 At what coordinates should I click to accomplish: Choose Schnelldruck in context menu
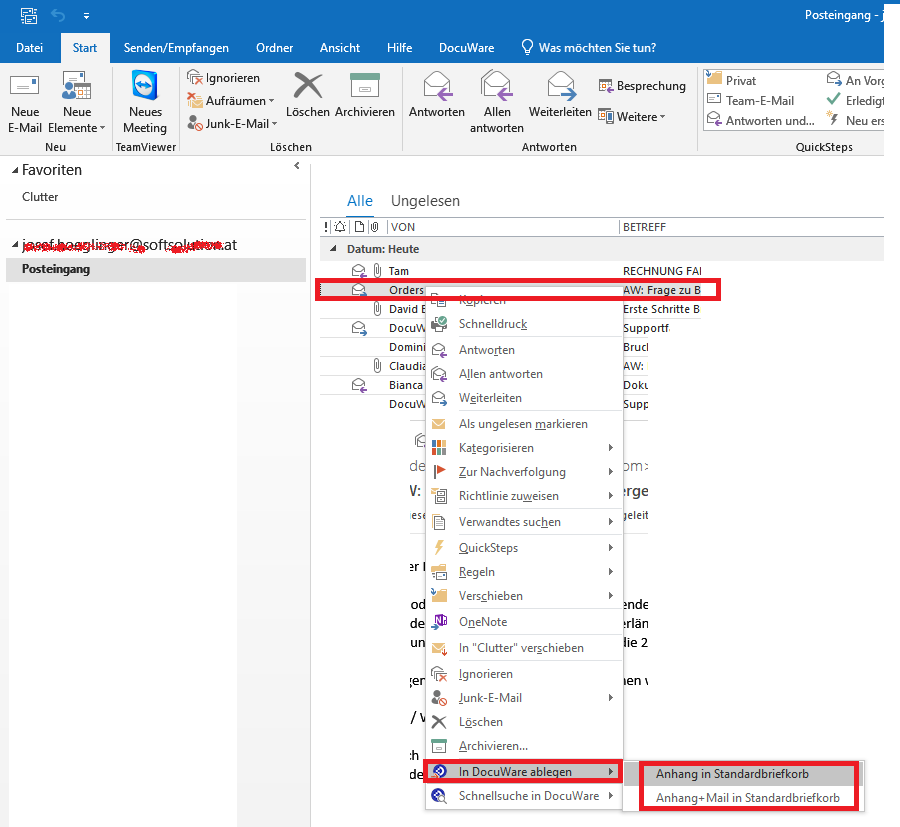[x=524, y=324]
